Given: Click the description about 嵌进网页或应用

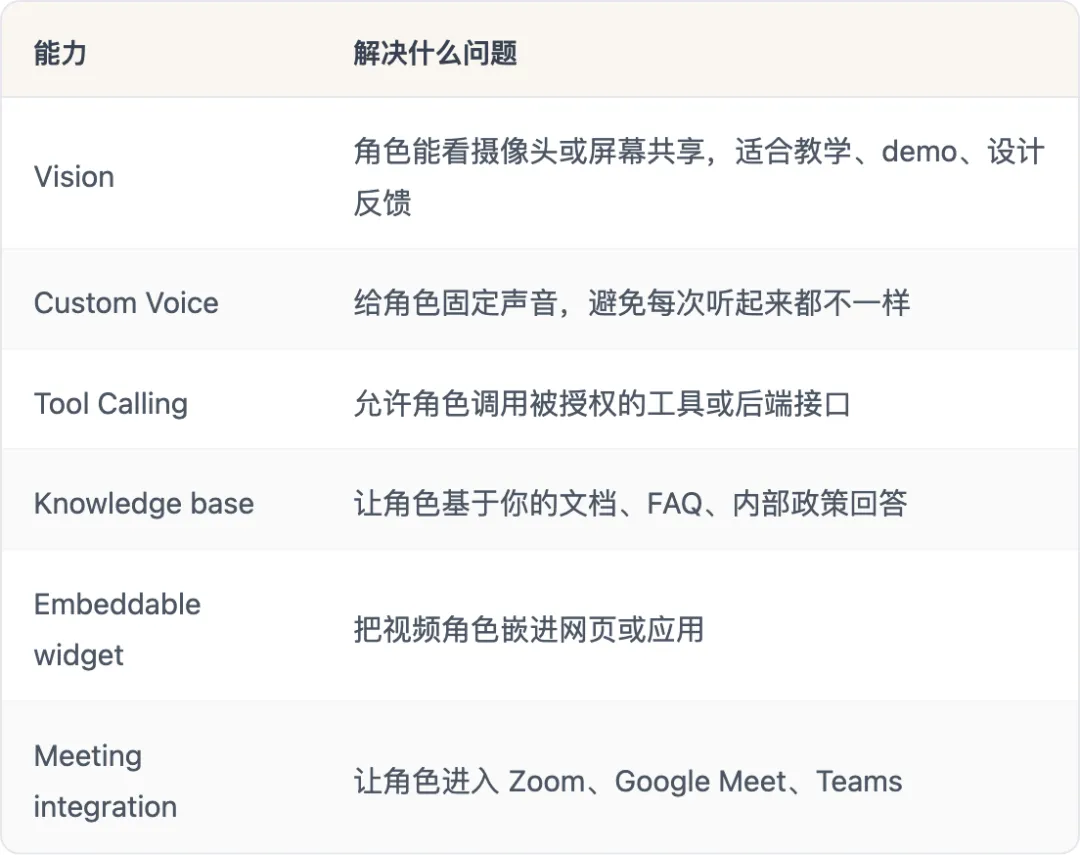Looking at the screenshot, I should click(529, 630).
